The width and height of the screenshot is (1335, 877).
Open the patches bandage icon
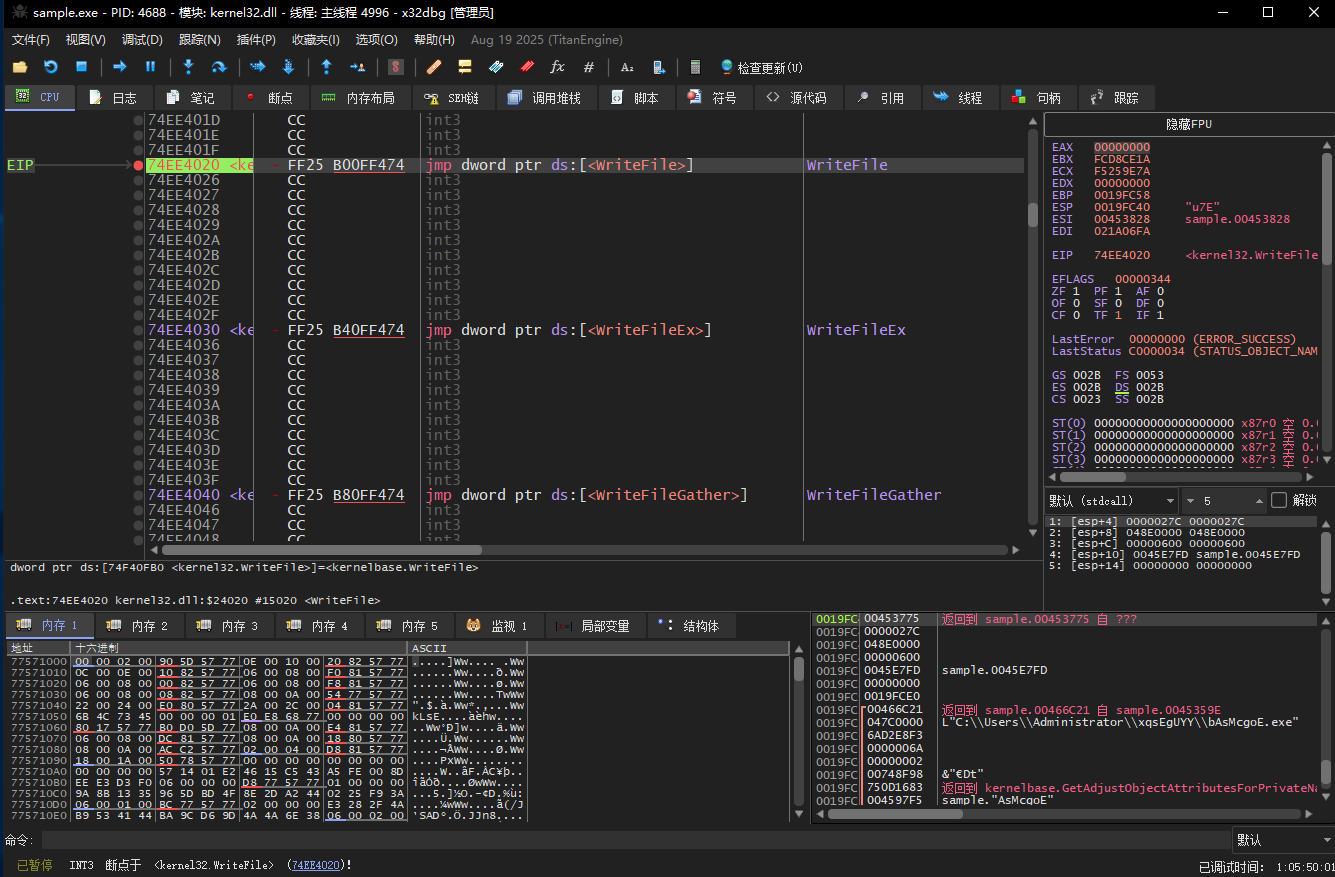coord(434,67)
